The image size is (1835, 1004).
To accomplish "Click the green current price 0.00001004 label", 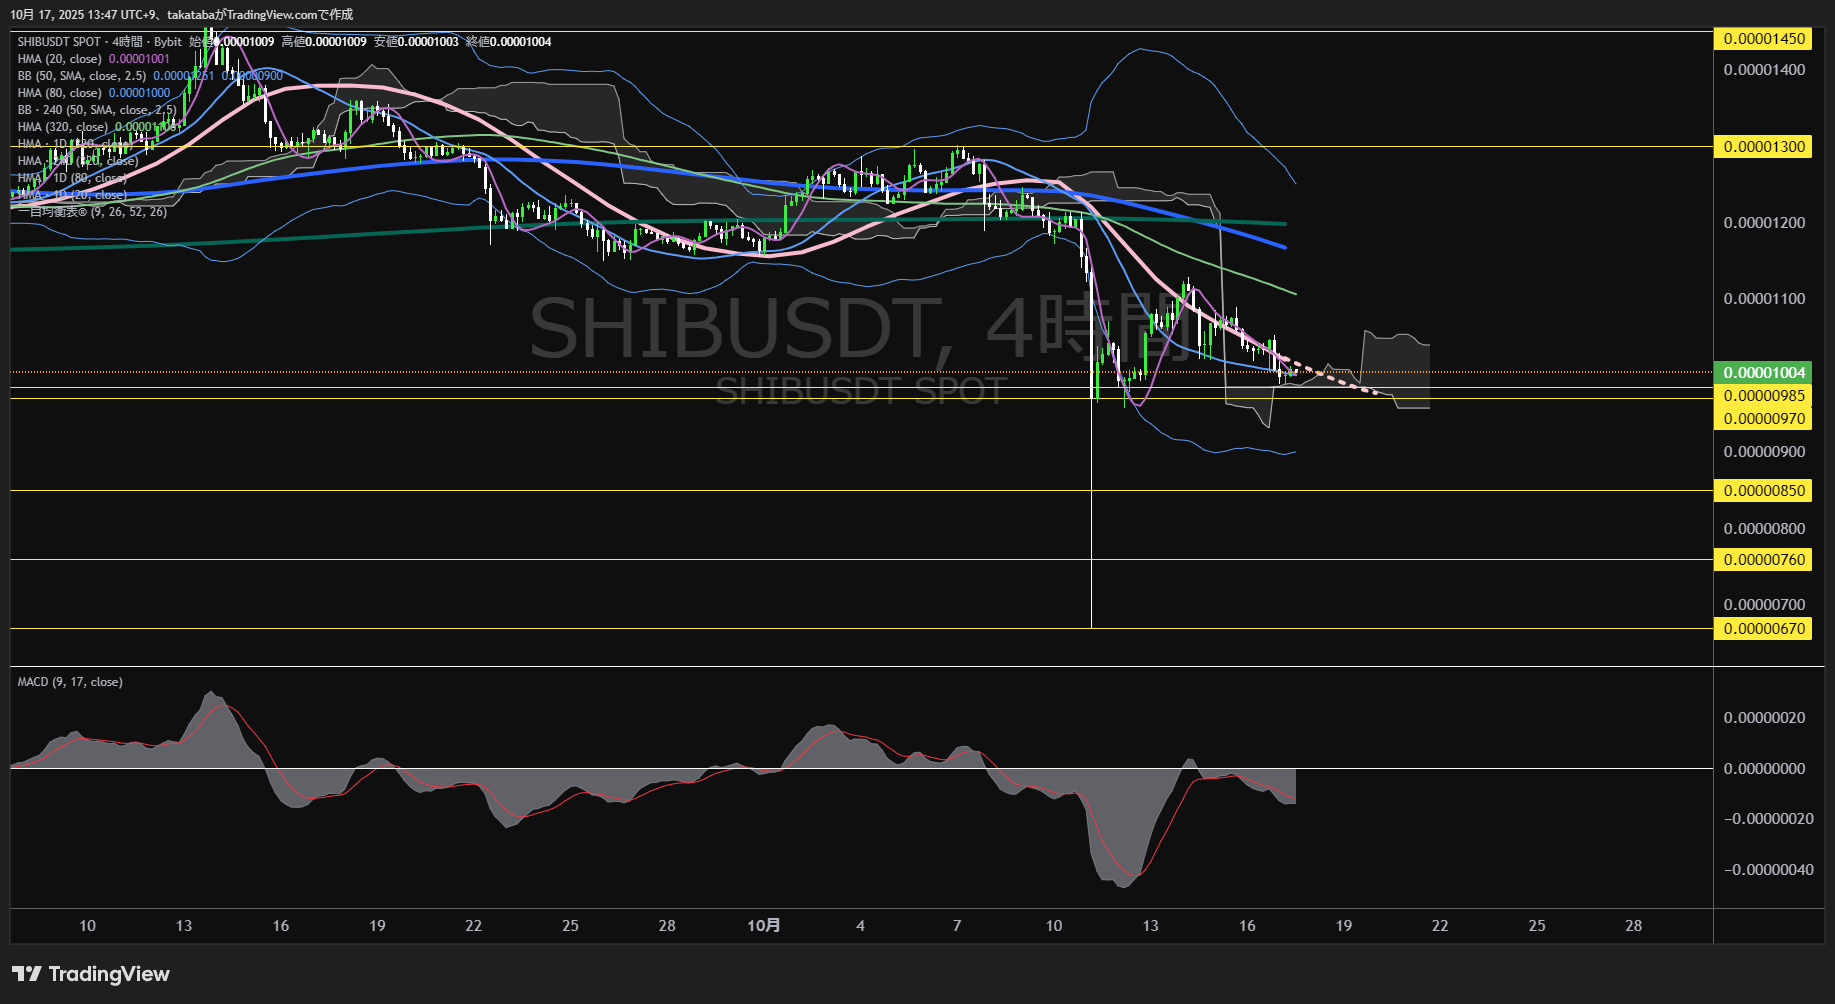I will click(1764, 373).
